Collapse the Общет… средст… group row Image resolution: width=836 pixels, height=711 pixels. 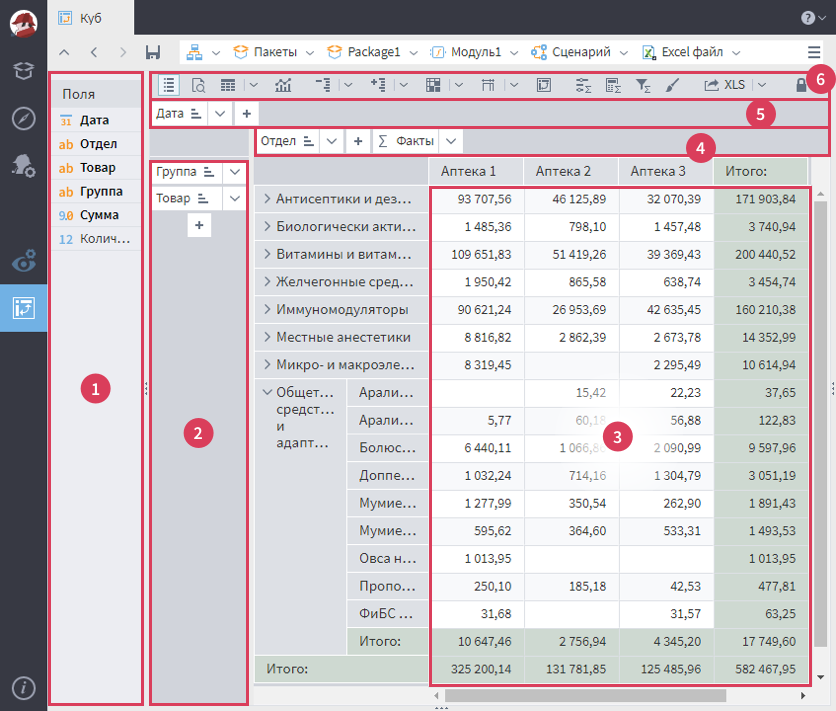point(267,392)
